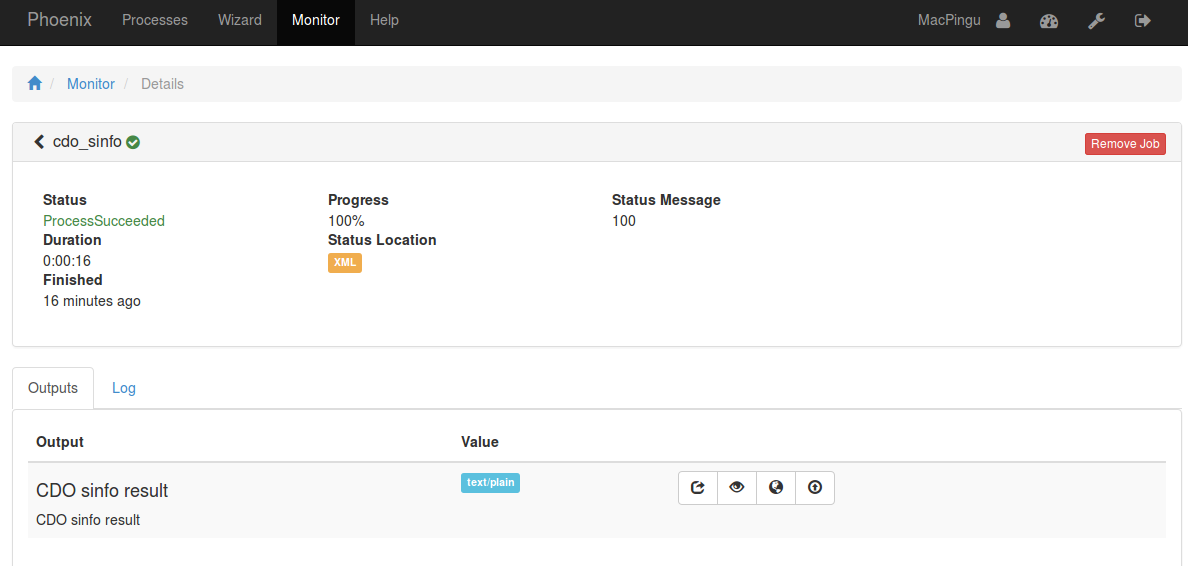Click the MacPingu username link
Screen dimensions: 1188x566
click(949, 20)
